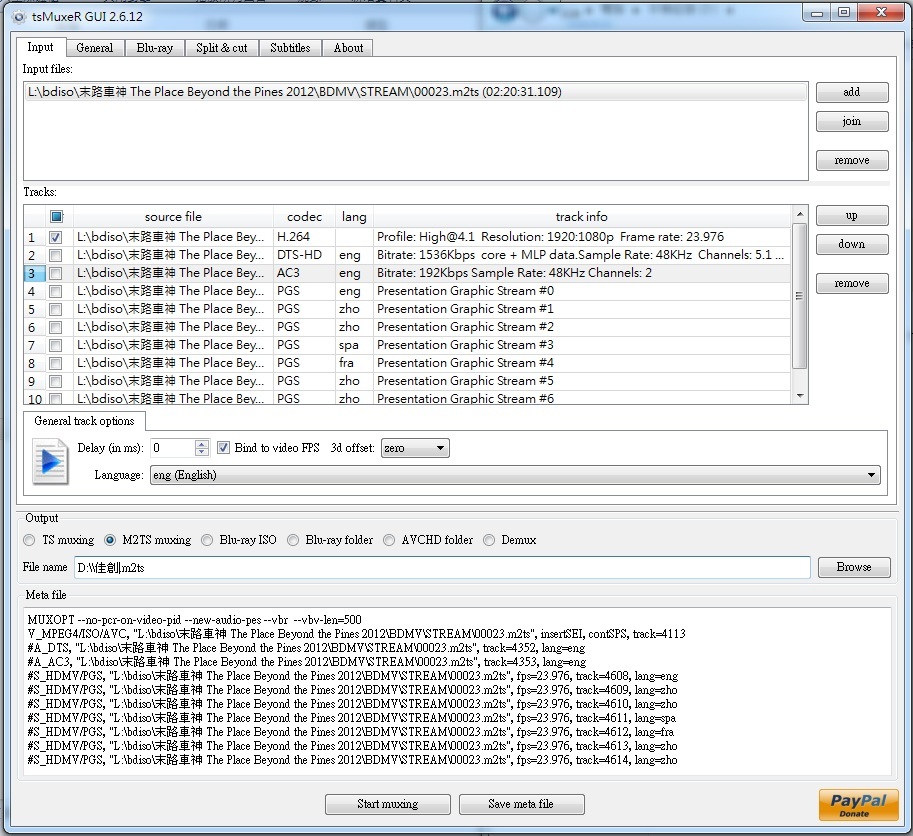Open the Blu-ray tab
This screenshot has height=836, width=913.
pos(155,48)
